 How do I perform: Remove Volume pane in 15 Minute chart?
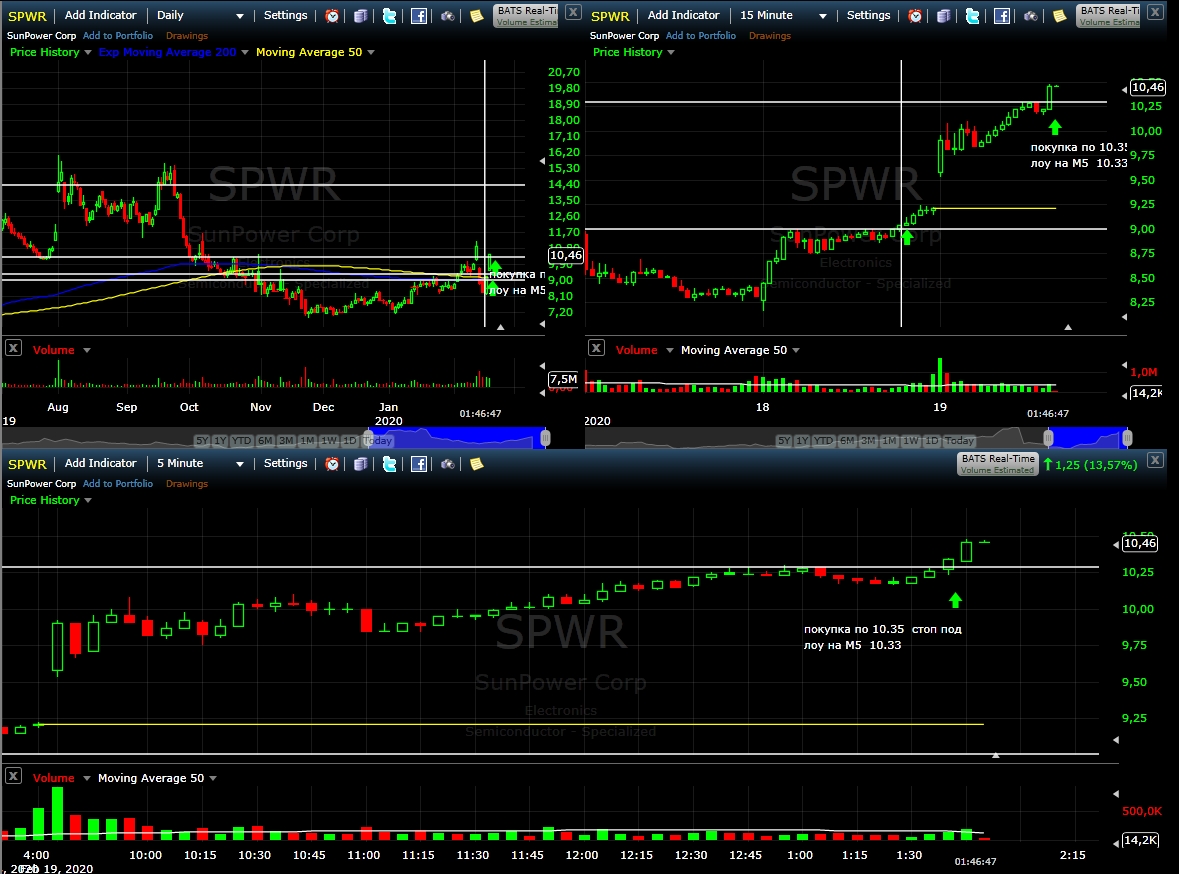(x=596, y=348)
